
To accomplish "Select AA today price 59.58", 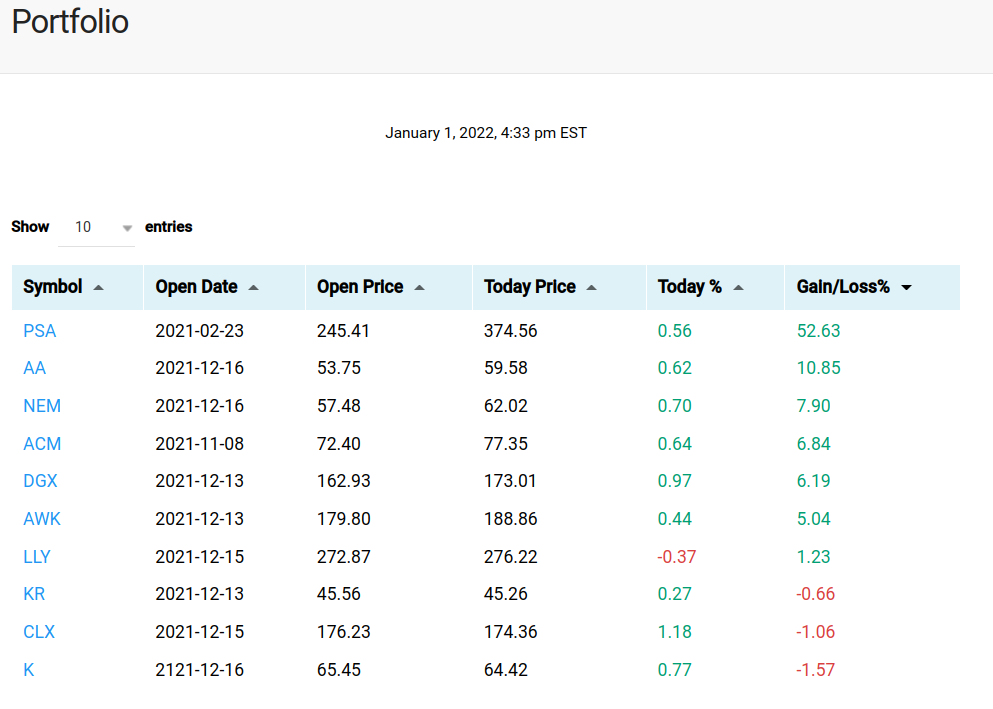I will click(506, 368).
